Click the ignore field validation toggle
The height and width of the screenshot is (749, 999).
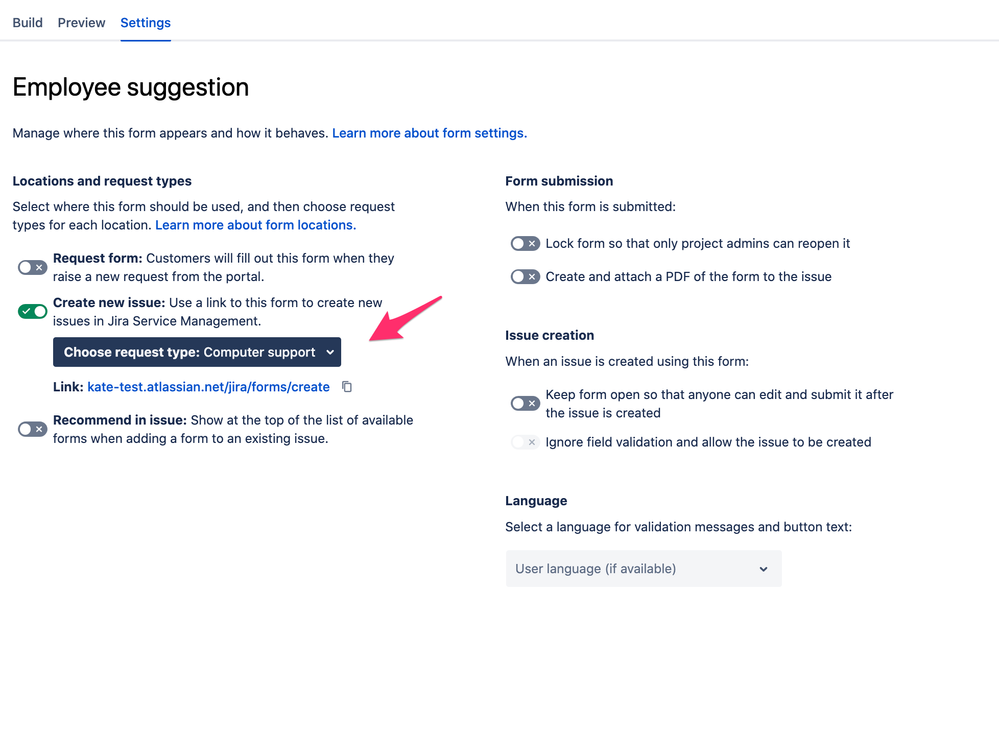tap(524, 441)
